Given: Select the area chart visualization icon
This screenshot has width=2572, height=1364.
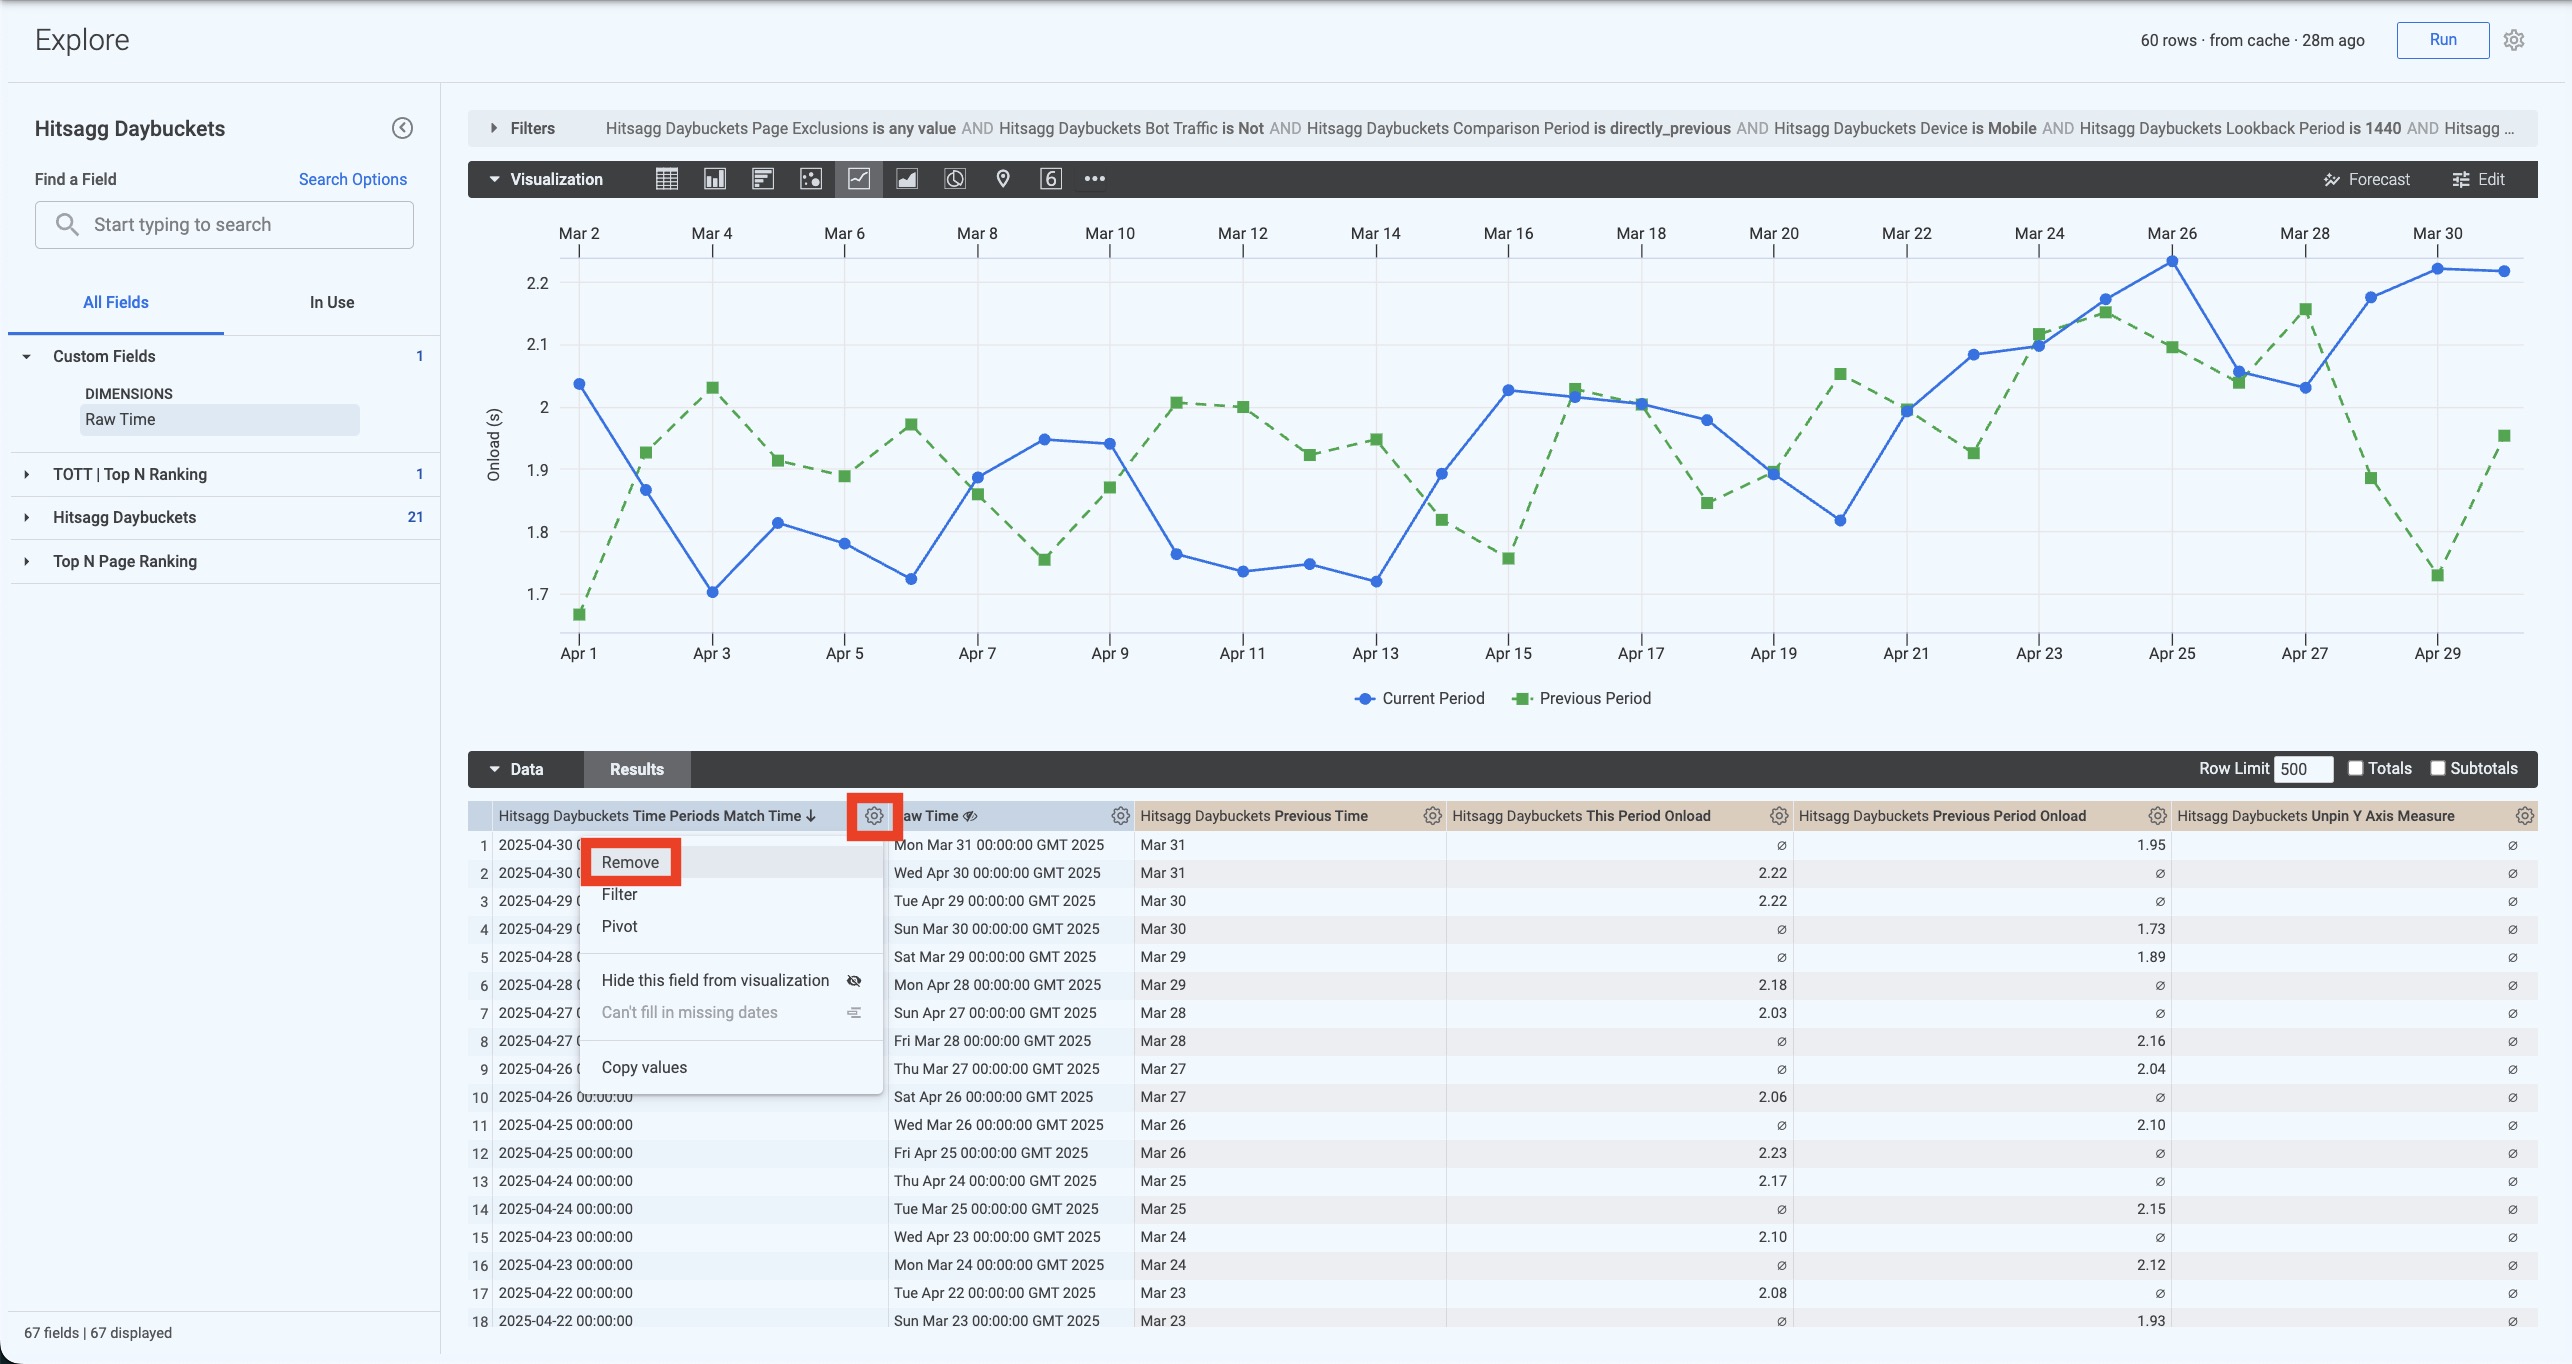Looking at the screenshot, I should point(906,179).
